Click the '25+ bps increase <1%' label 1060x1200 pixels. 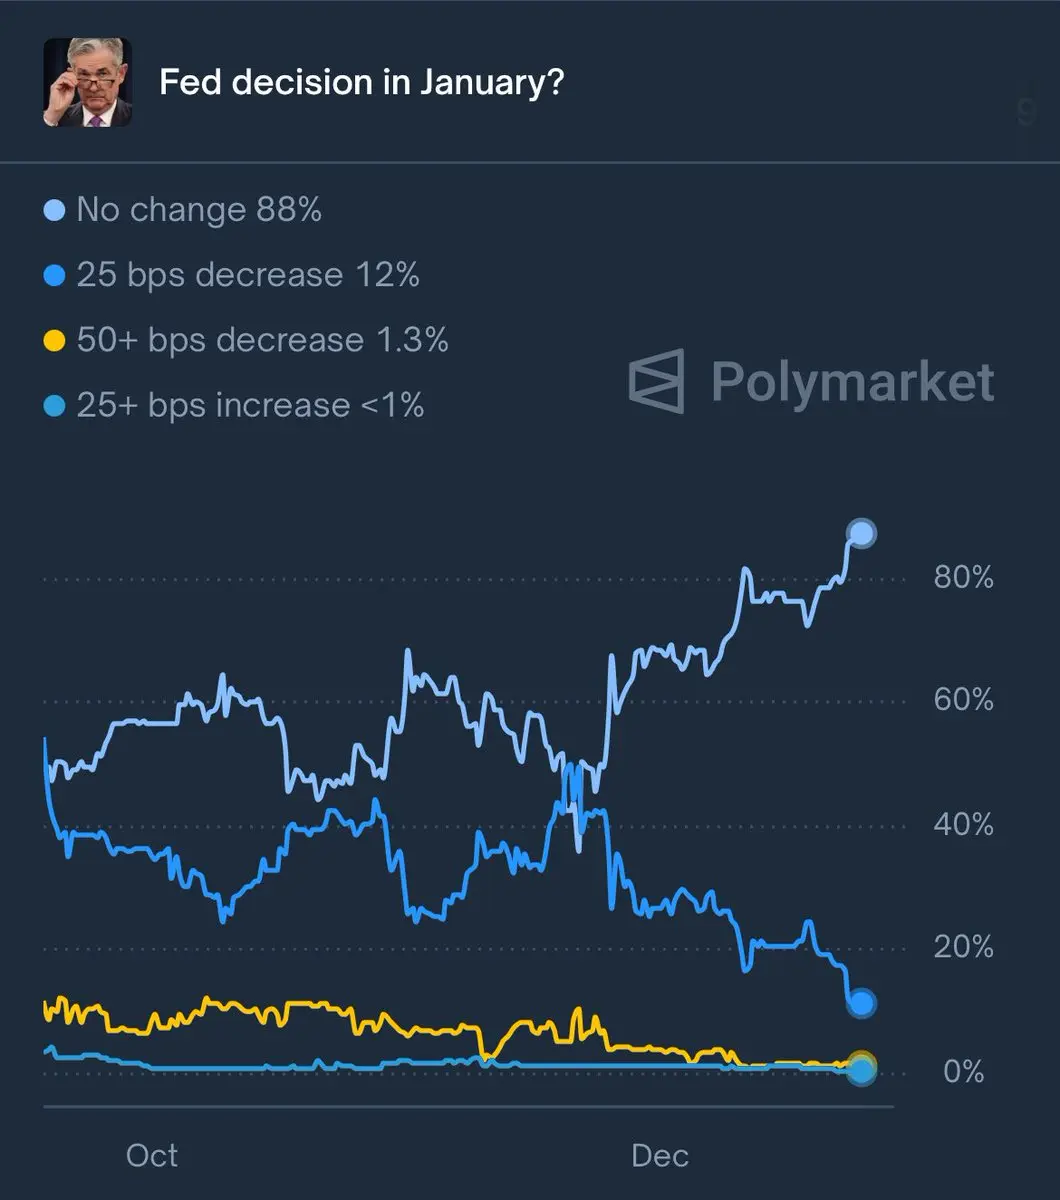[x=250, y=405]
